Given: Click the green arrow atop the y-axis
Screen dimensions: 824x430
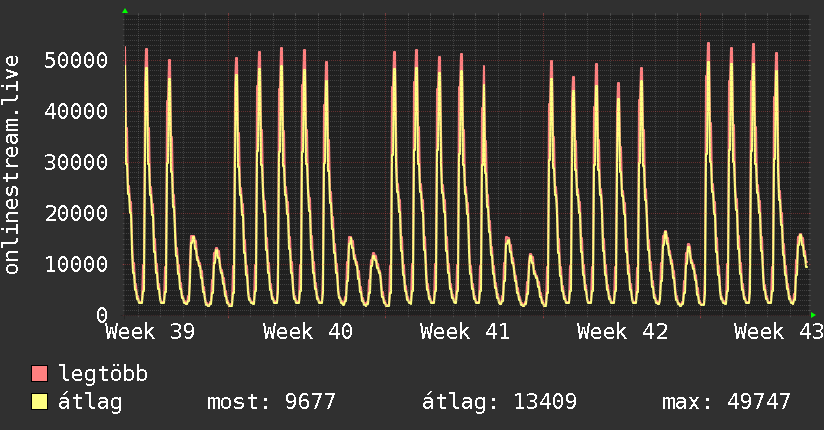Looking at the screenshot, I should pyautogui.click(x=125, y=11).
